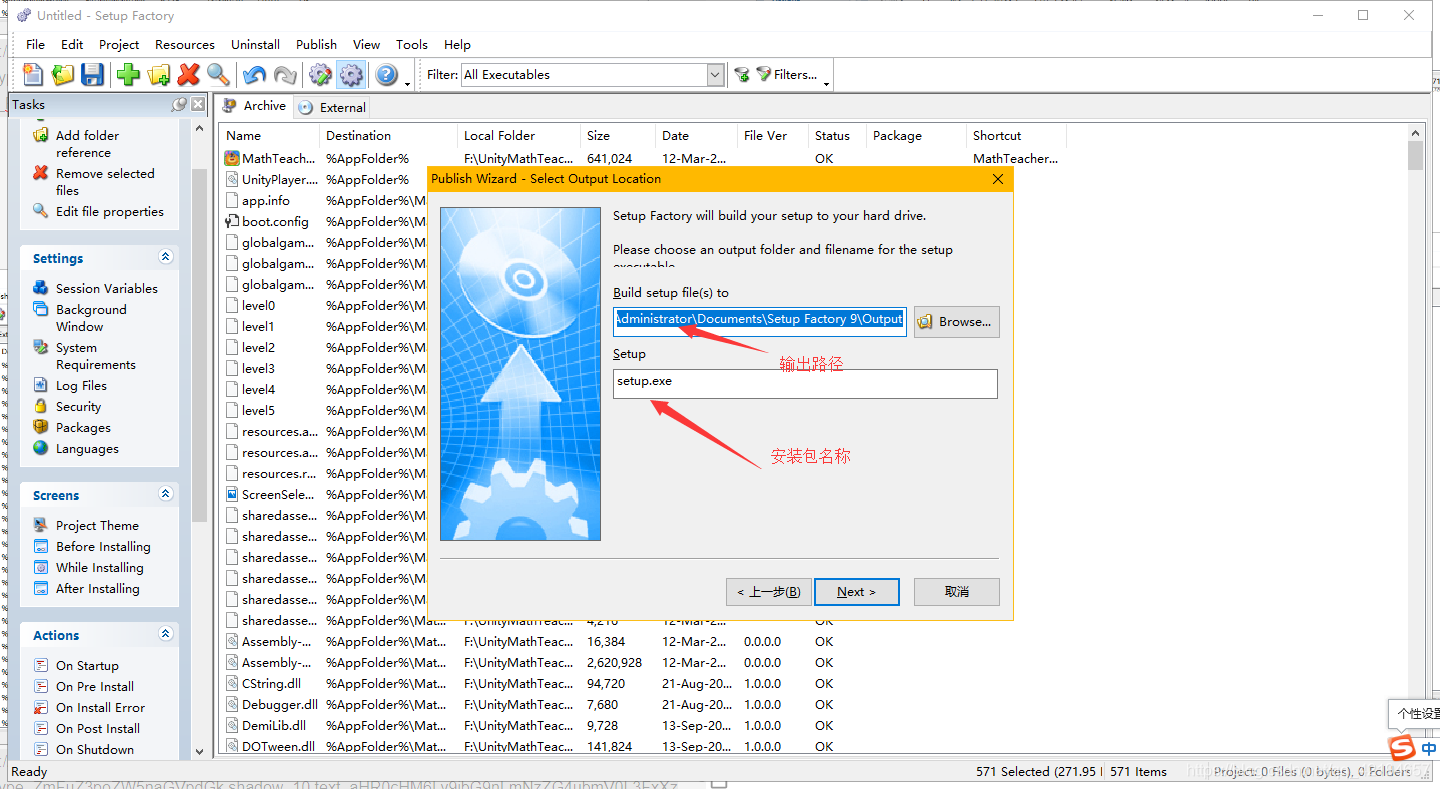Add files with the green plus icon
This screenshot has height=789, width=1440.
tap(128, 74)
